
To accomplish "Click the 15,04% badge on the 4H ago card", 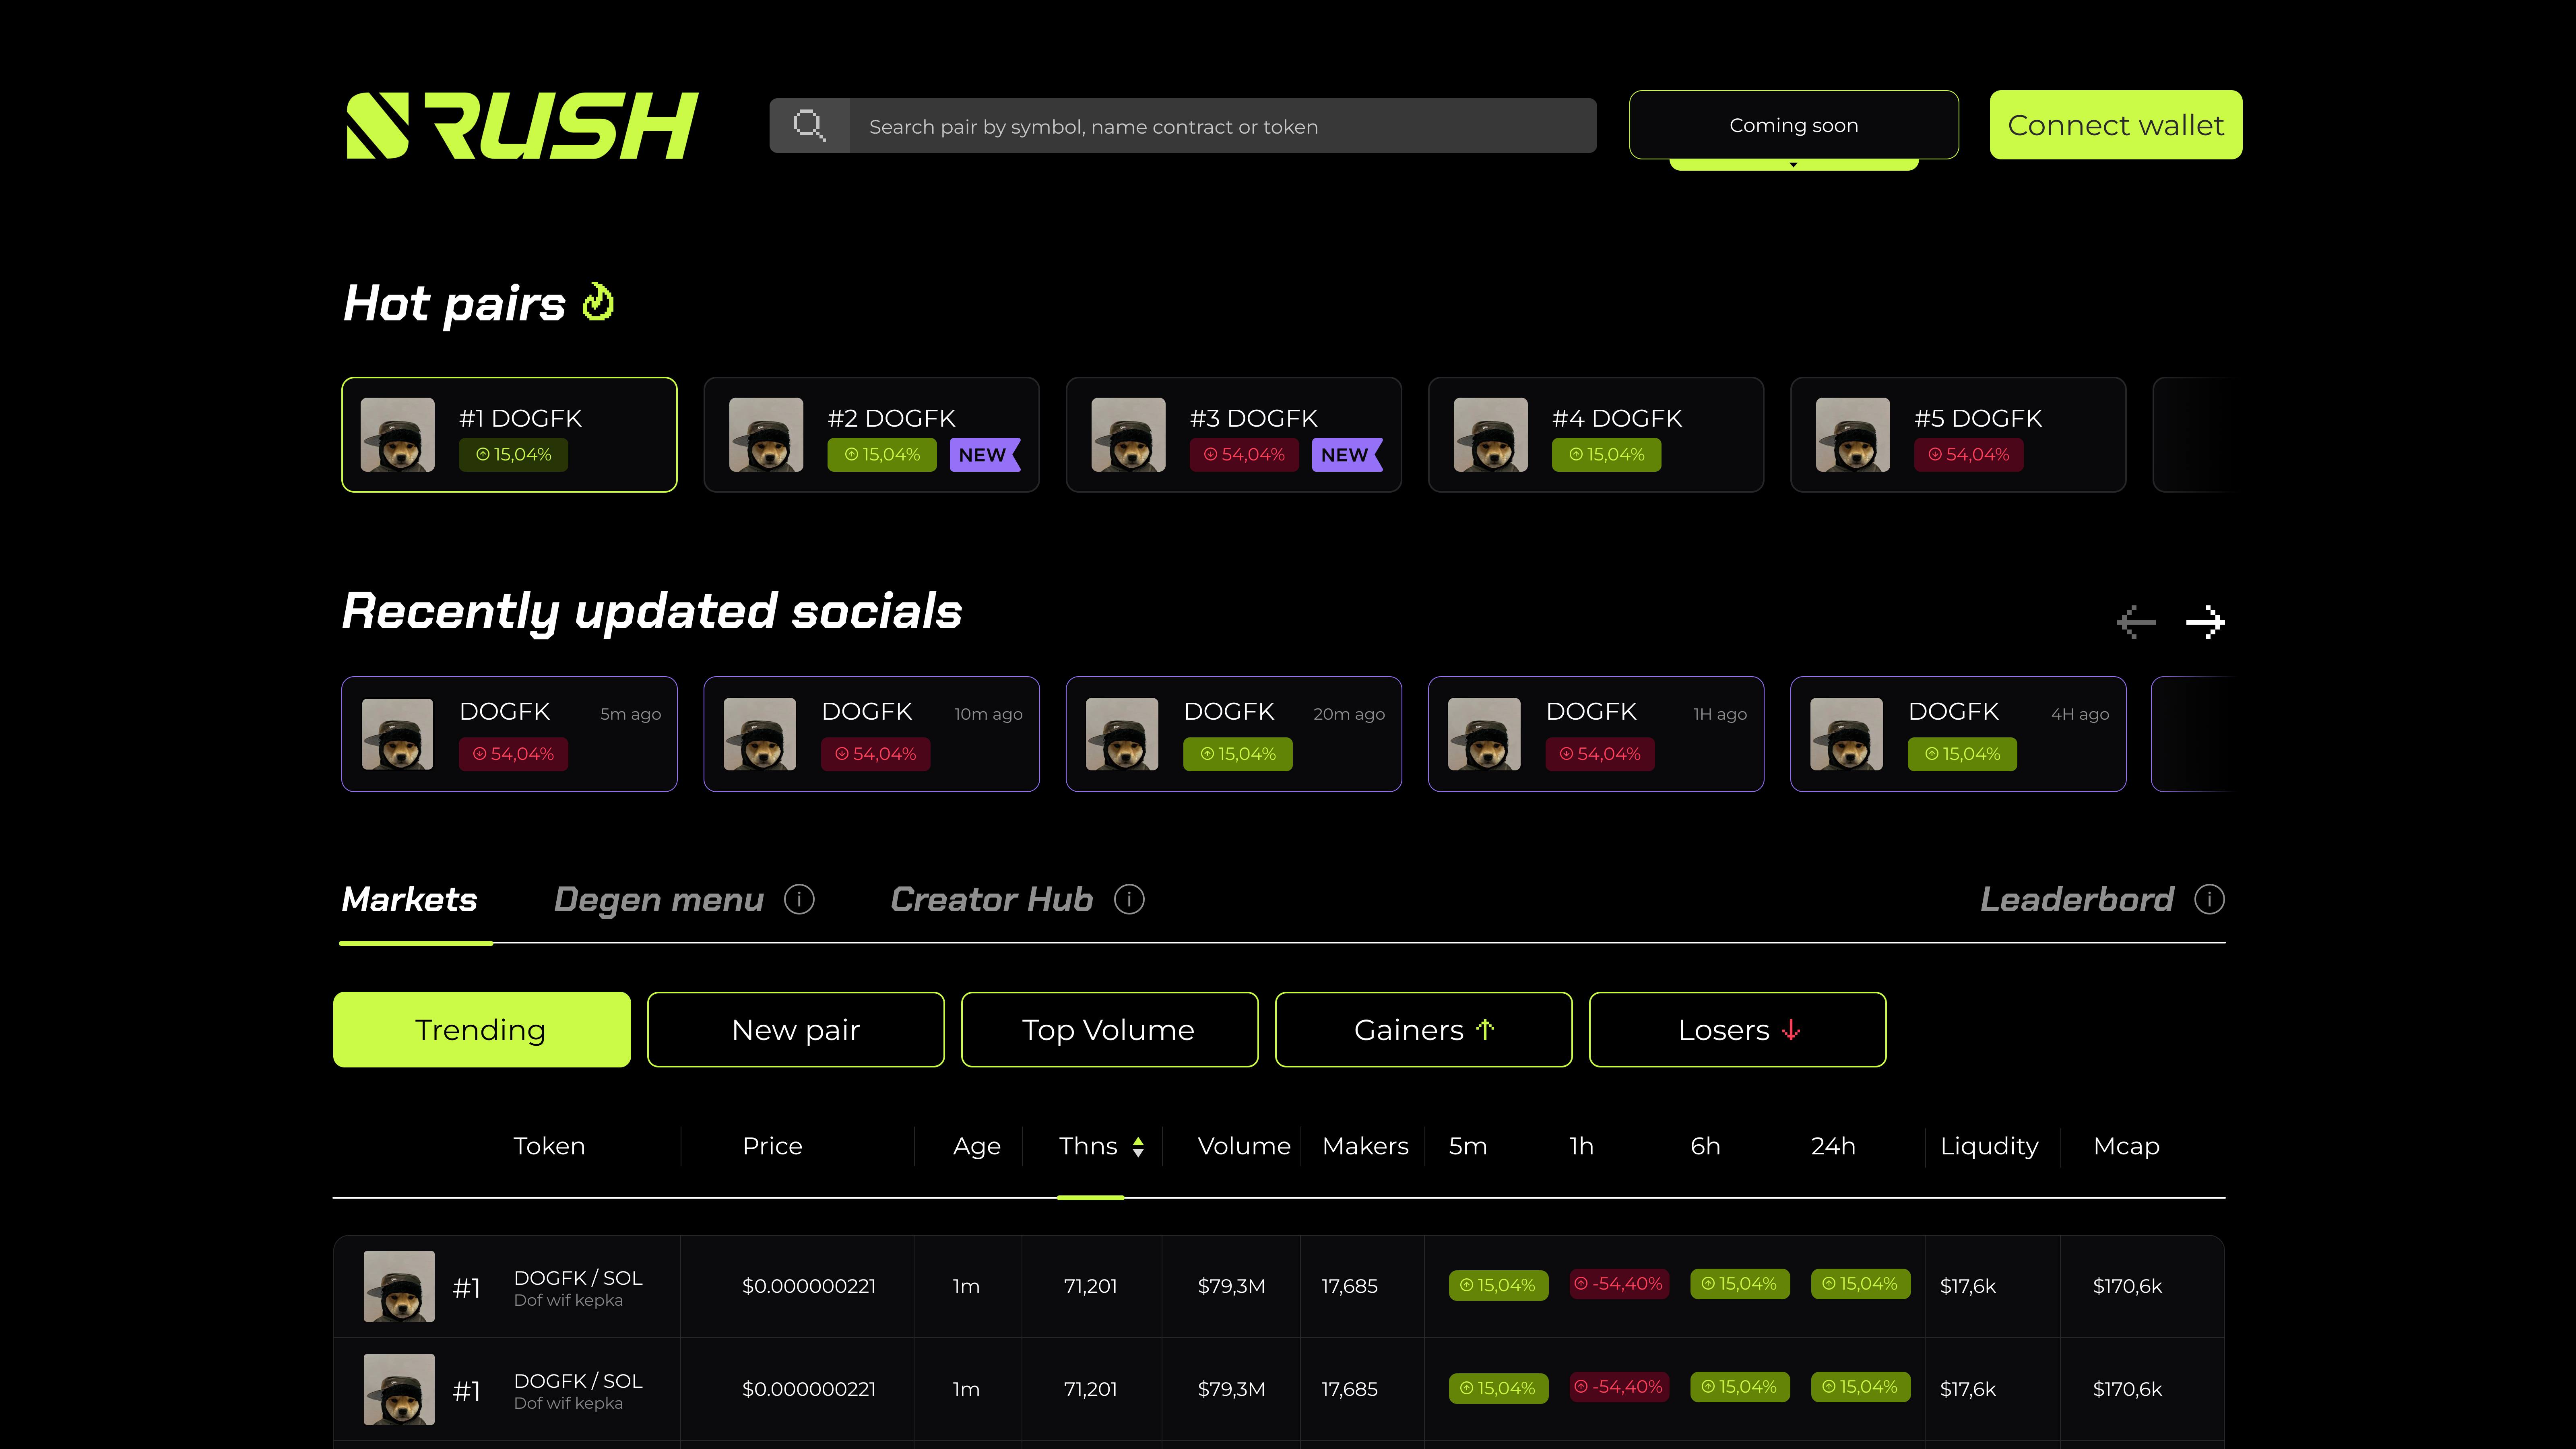I will click(x=1962, y=754).
